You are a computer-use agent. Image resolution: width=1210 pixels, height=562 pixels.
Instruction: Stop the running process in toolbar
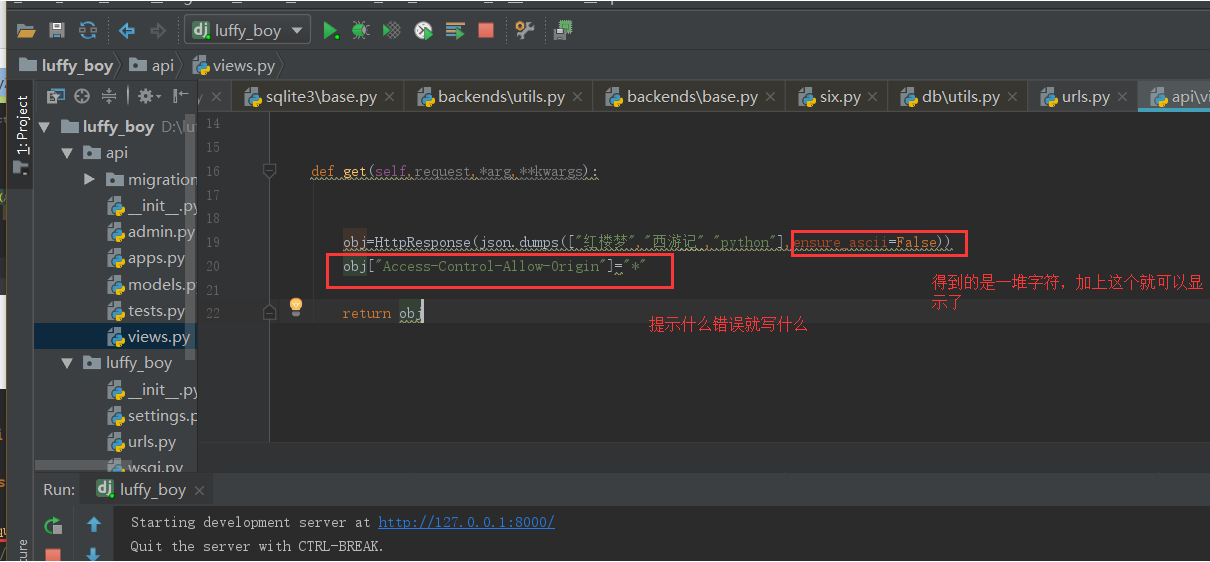tap(486, 31)
